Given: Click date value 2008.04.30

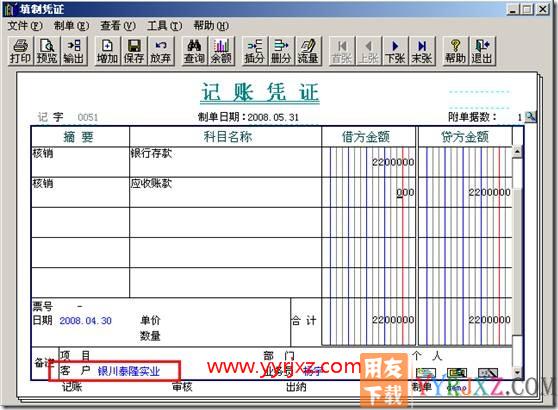Looking at the screenshot, I should point(85,321).
